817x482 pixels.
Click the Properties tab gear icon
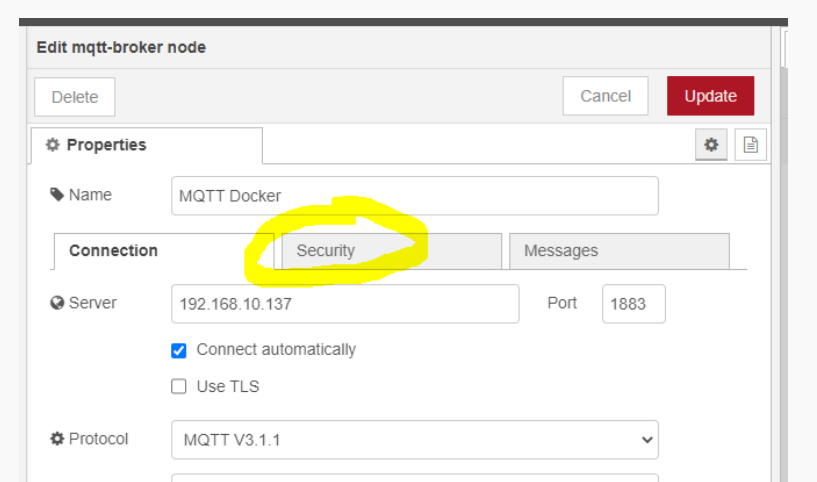pos(53,145)
